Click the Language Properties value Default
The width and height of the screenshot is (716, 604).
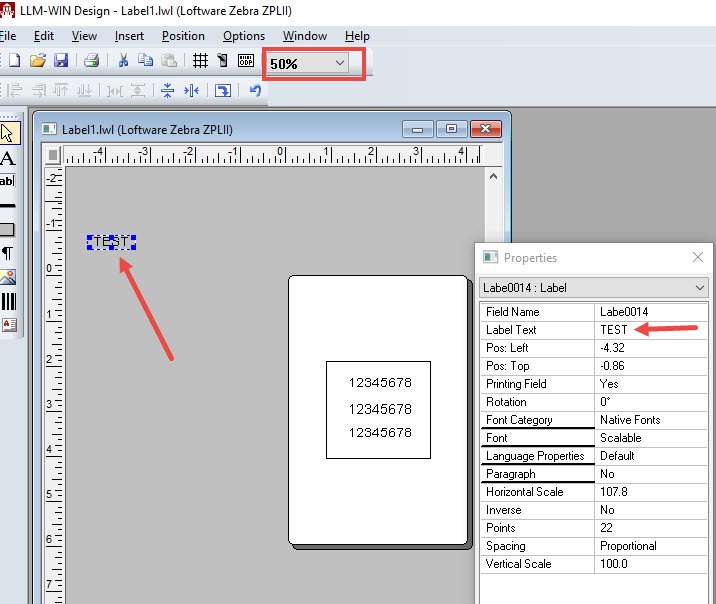pyautogui.click(x=650, y=456)
